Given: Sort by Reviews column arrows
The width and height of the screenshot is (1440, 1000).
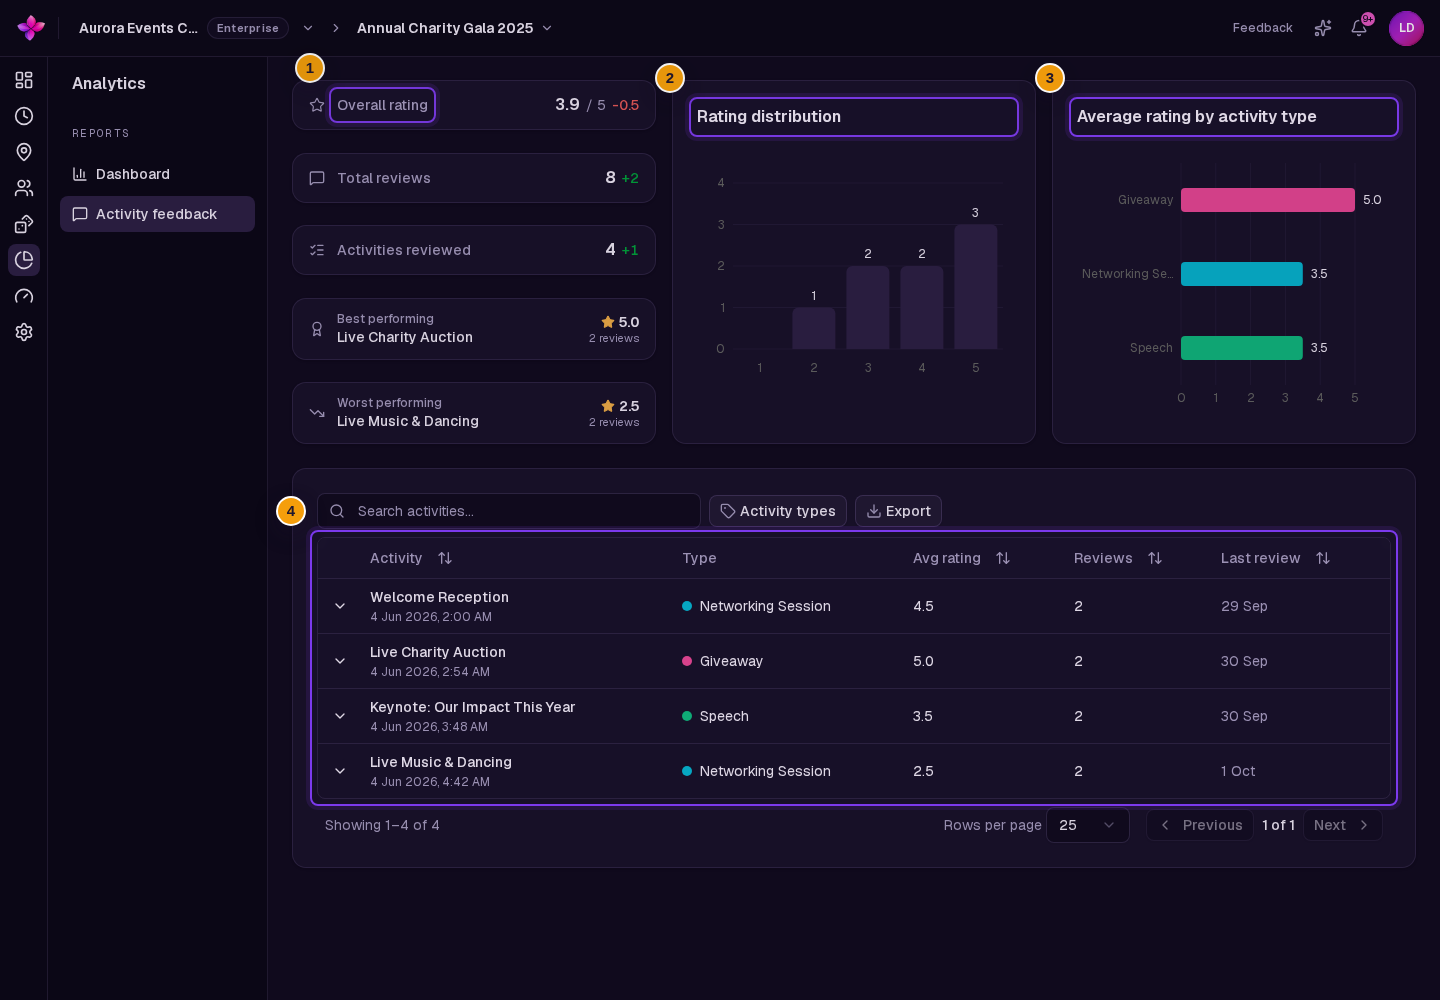Looking at the screenshot, I should point(1155,558).
